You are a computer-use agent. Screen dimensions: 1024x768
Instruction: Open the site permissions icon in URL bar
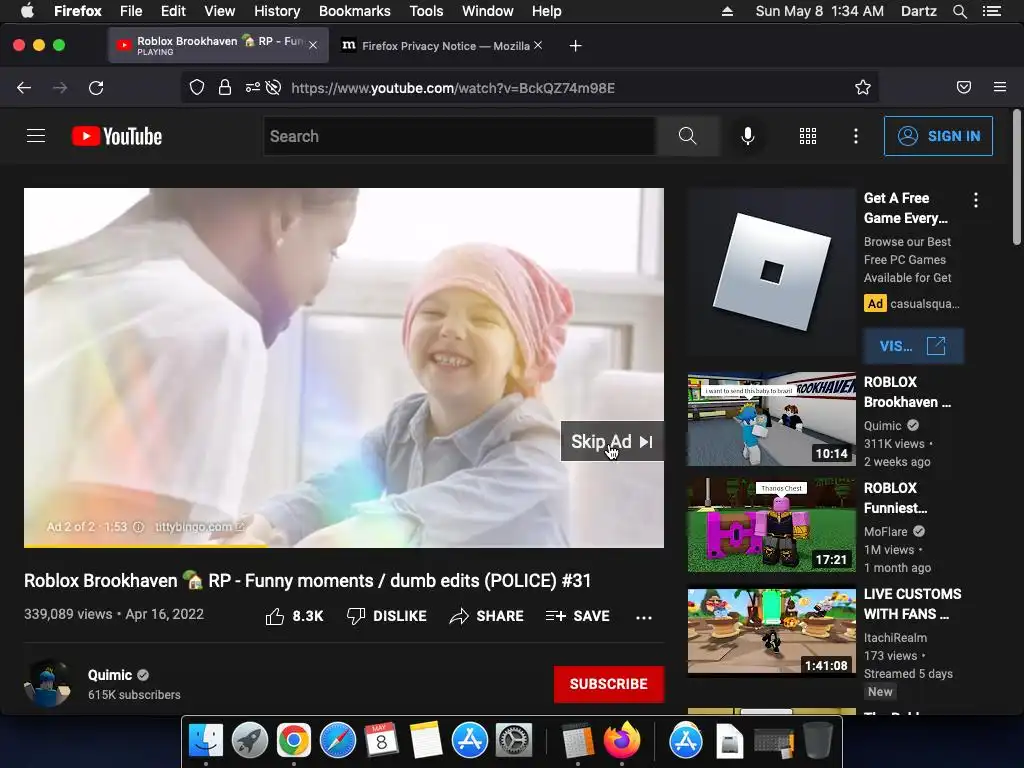click(252, 88)
